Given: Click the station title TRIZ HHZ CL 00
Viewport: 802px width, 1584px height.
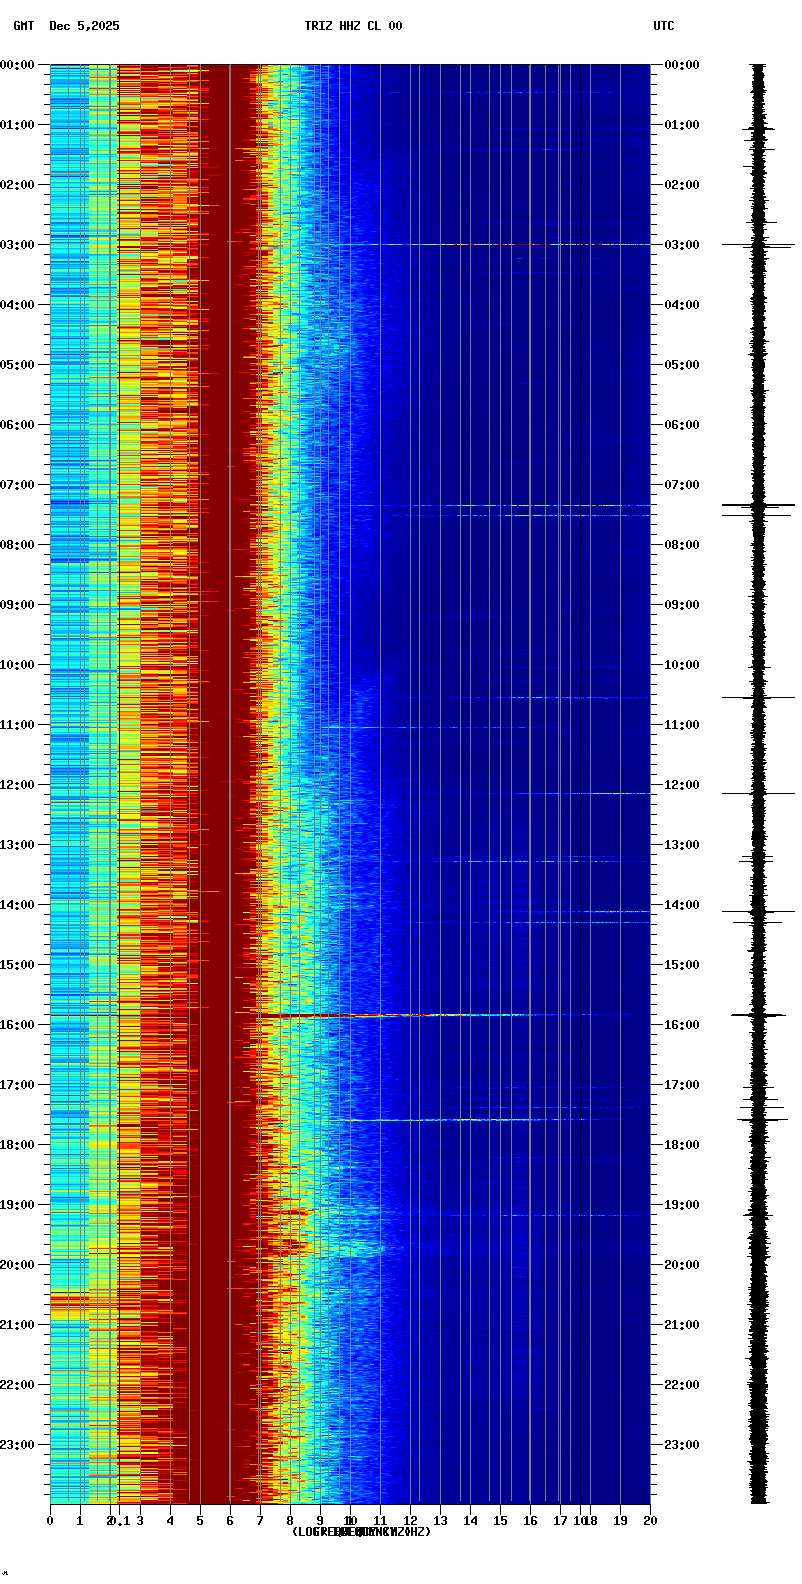Looking at the screenshot, I should (353, 26).
